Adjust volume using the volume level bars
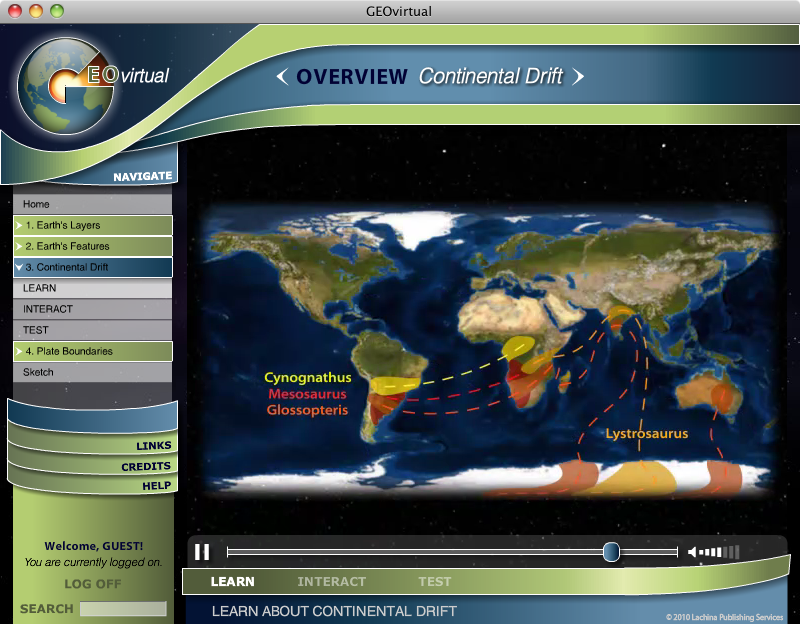 click(719, 552)
